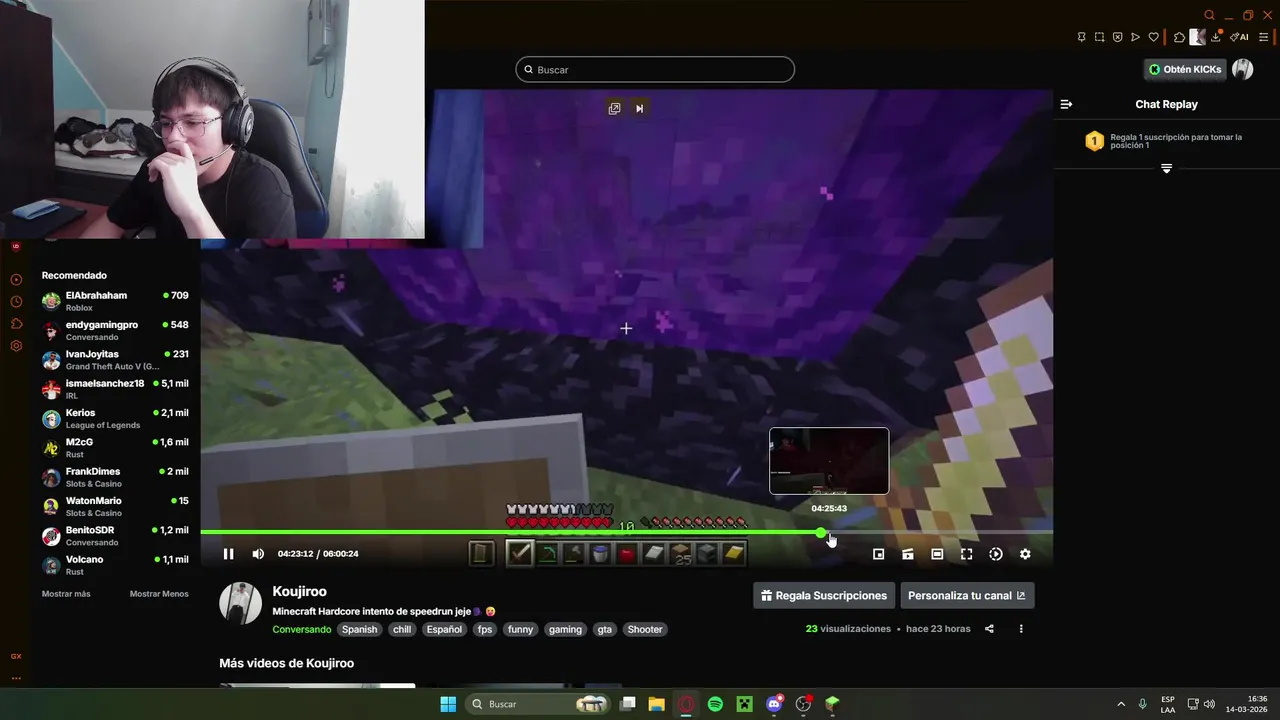Open ElAbrahaham recommended channel
Viewport: 1280px width, 720px height.
(x=115, y=301)
